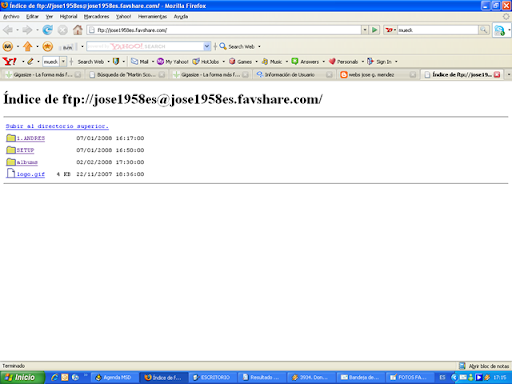This screenshot has width=512, height=384.
Task: Open Yahoo Mail from the toolbar
Action: (140, 62)
